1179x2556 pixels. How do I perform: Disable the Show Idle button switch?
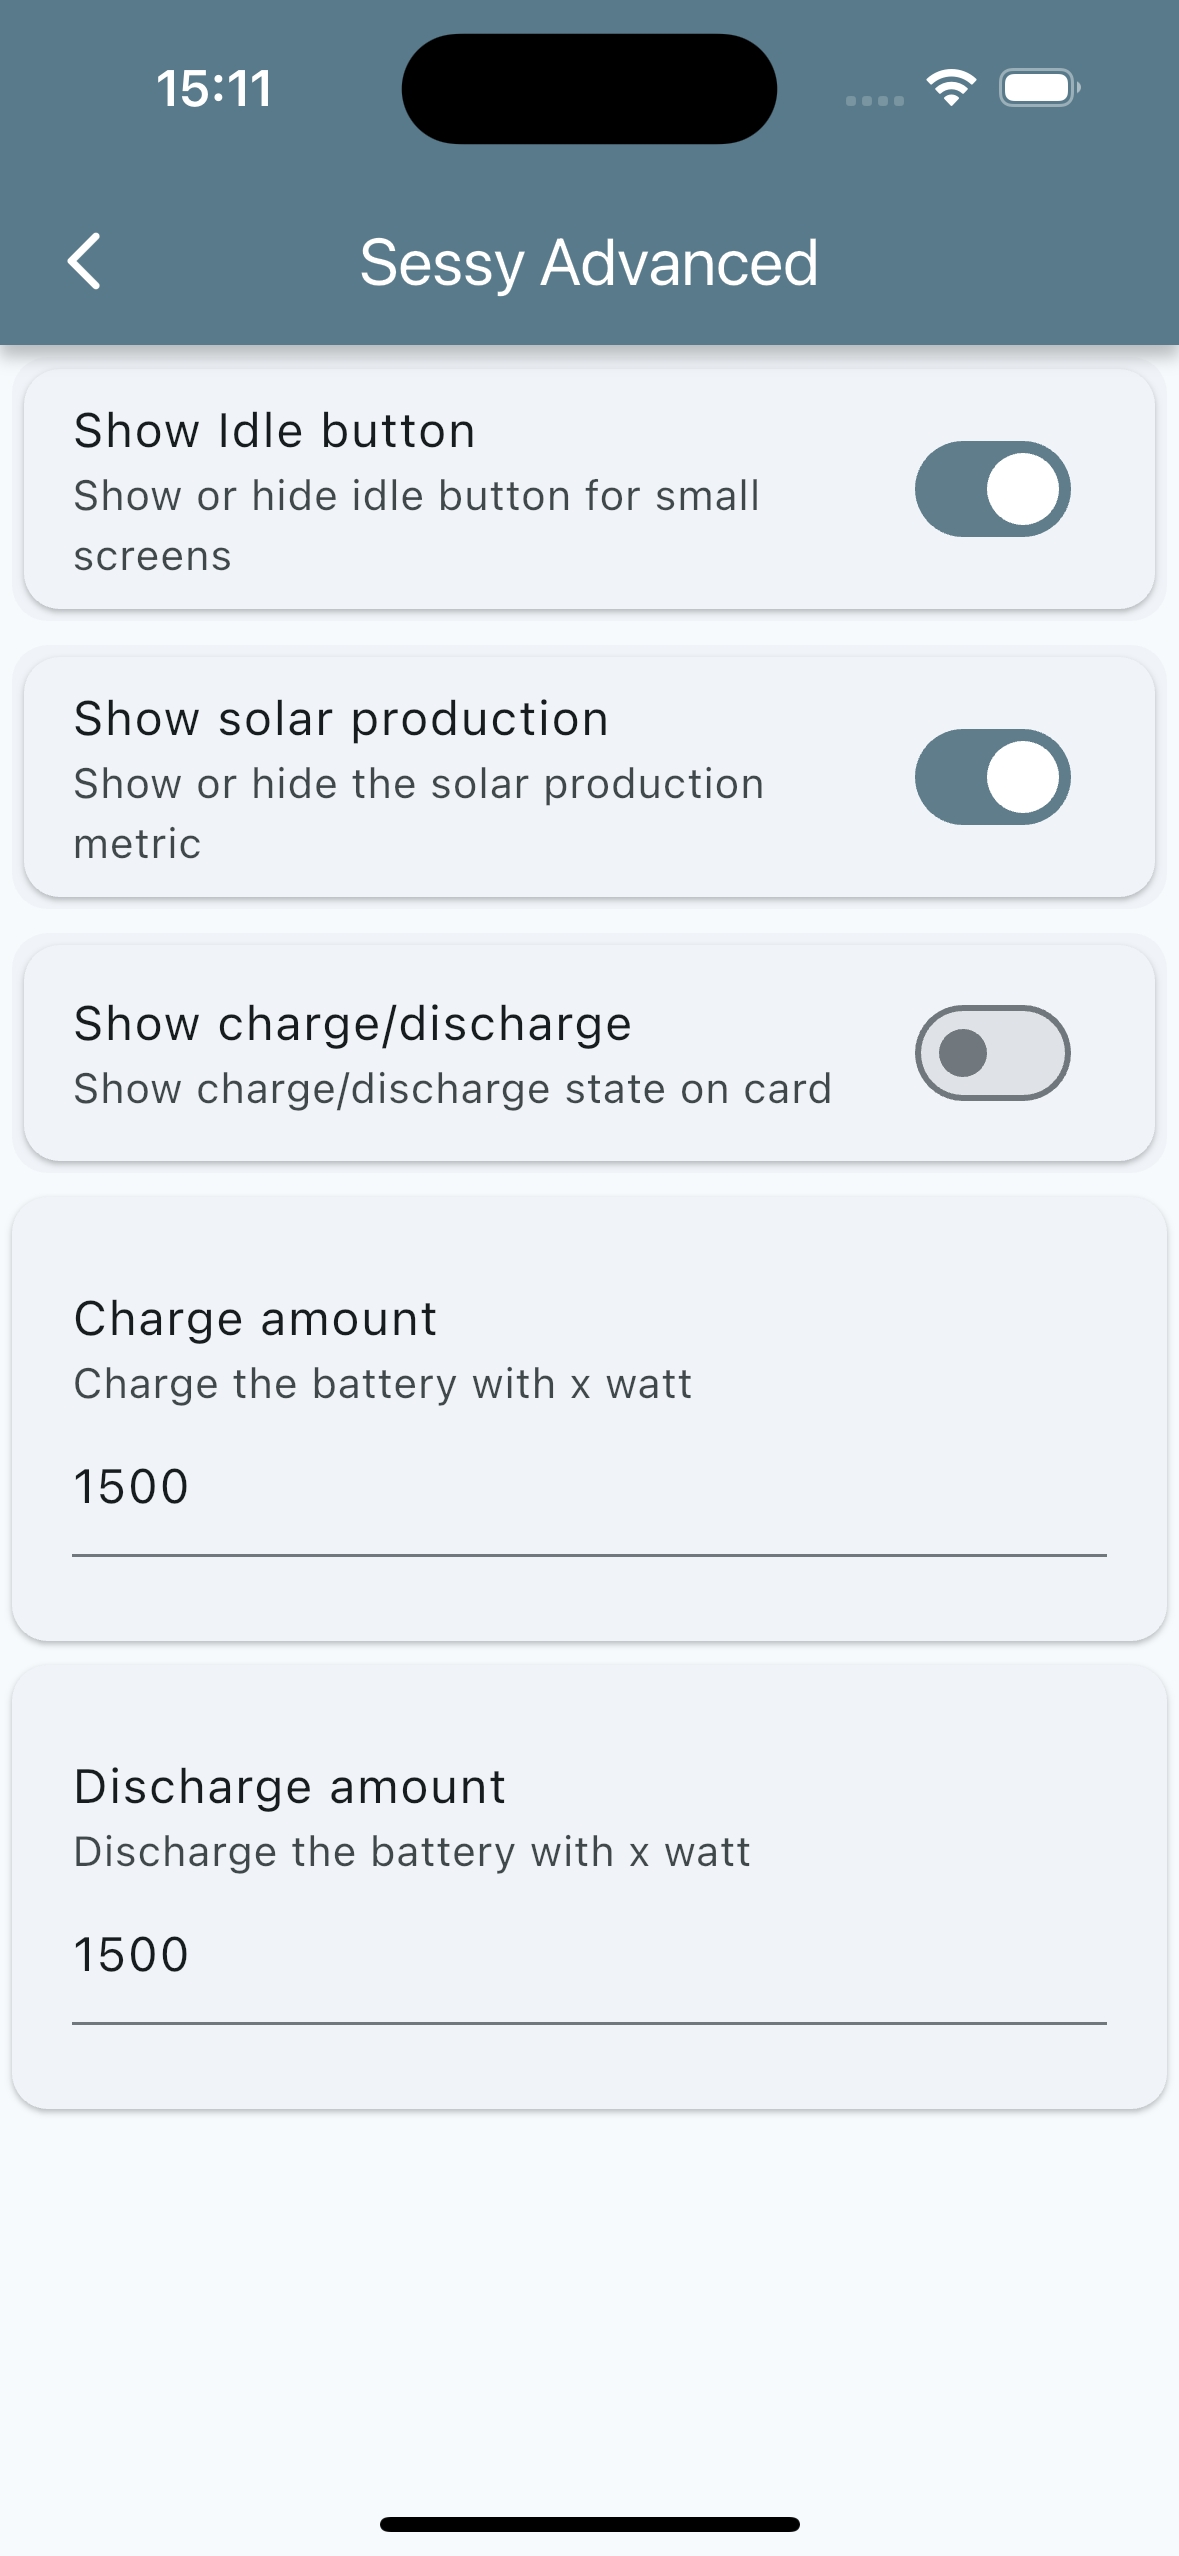click(992, 489)
